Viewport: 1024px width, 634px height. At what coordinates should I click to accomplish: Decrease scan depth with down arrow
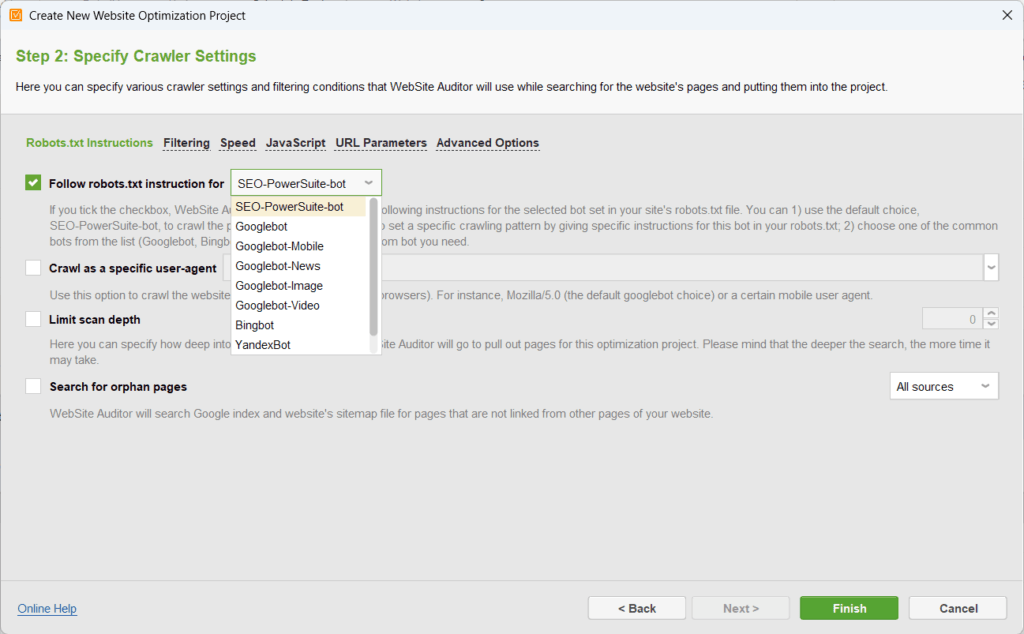(991, 324)
